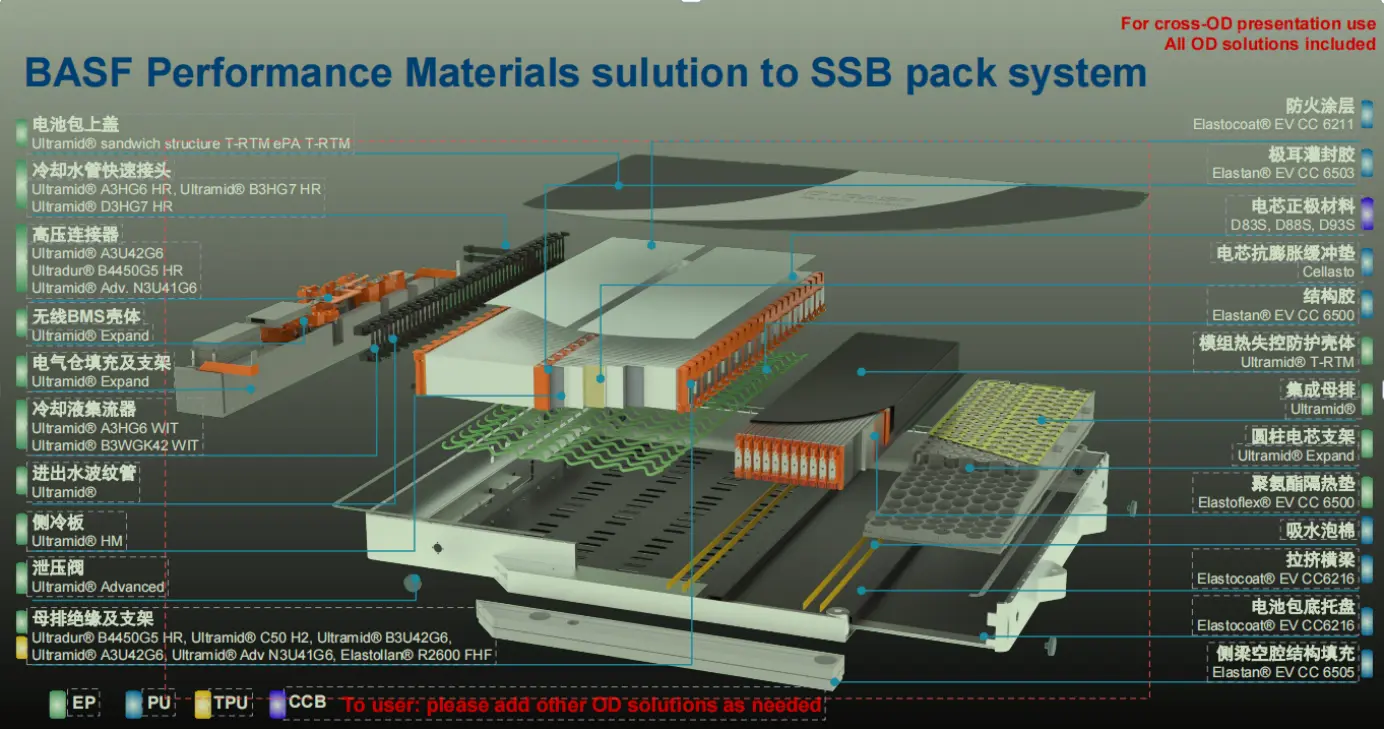Click the yellow TPU legend swatch
1384x729 pixels.
202,704
